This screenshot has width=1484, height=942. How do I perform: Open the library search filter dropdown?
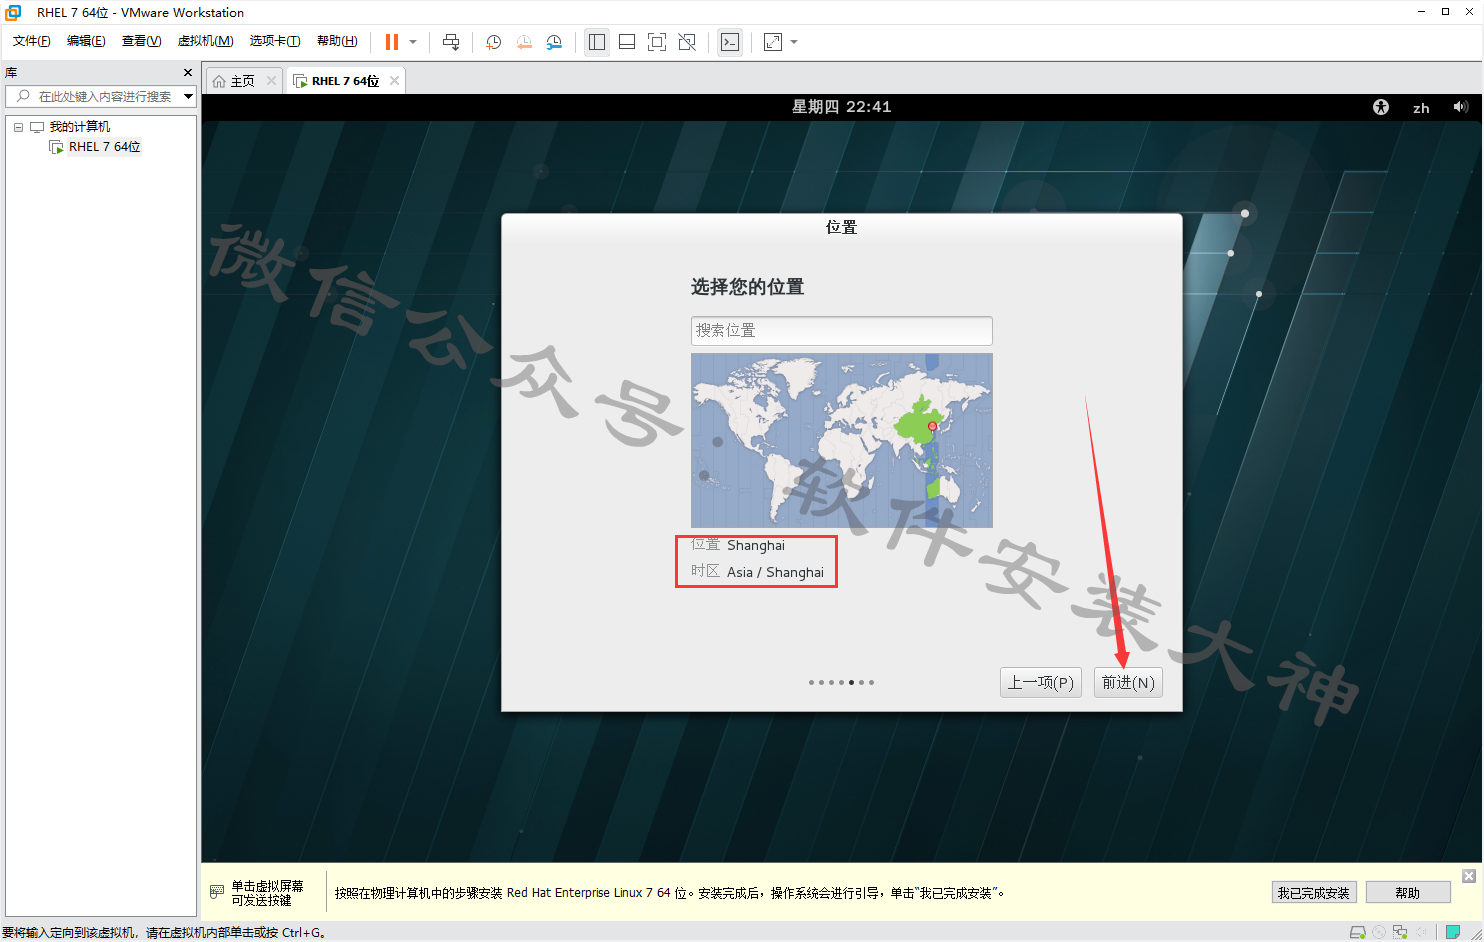(x=188, y=96)
